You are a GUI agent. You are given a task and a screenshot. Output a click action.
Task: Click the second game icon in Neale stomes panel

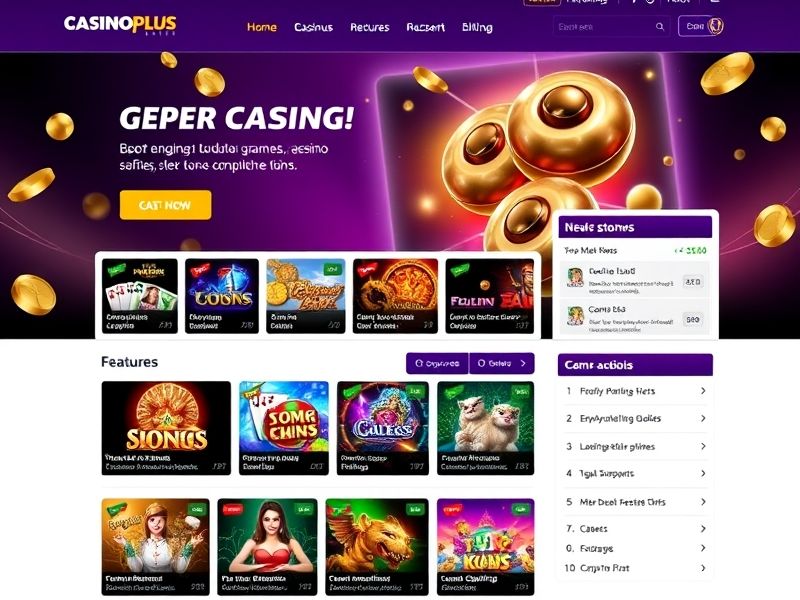[575, 316]
